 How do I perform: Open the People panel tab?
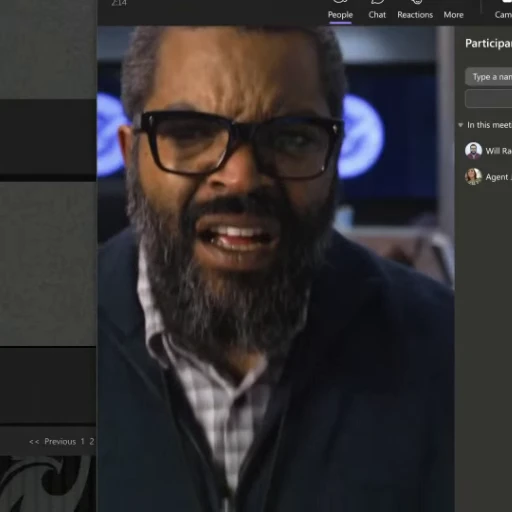point(340,10)
